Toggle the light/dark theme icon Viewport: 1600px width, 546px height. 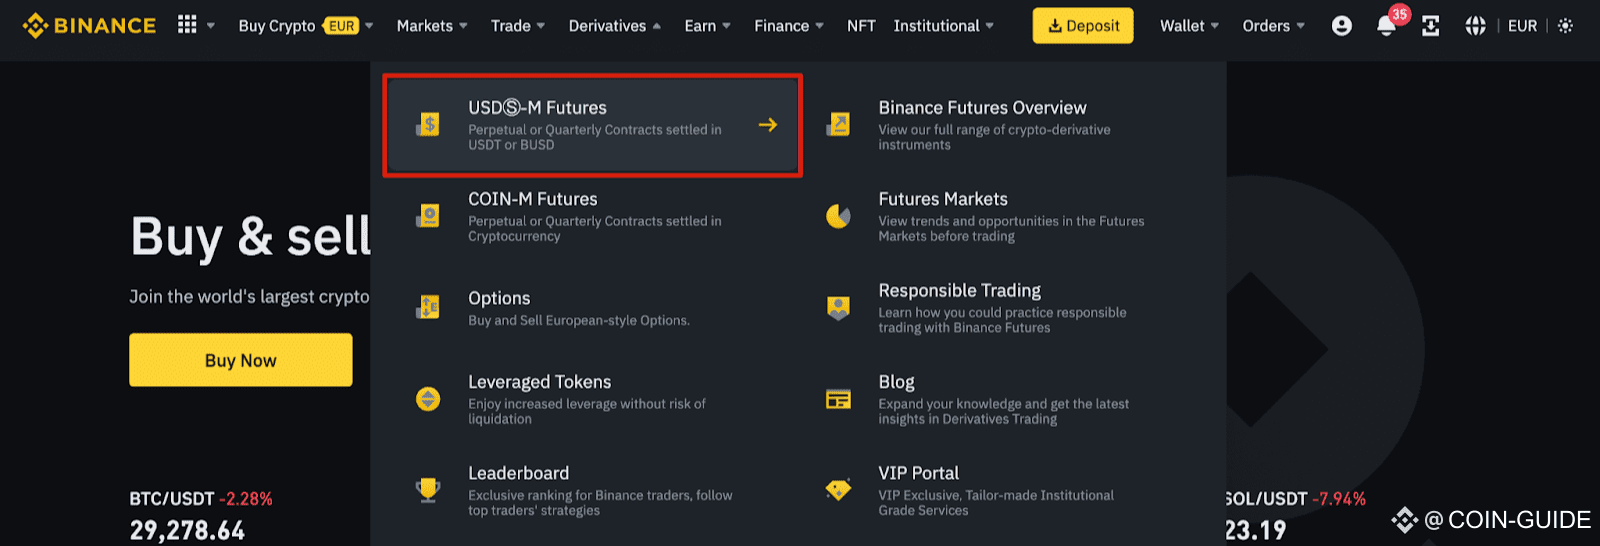tap(1565, 26)
